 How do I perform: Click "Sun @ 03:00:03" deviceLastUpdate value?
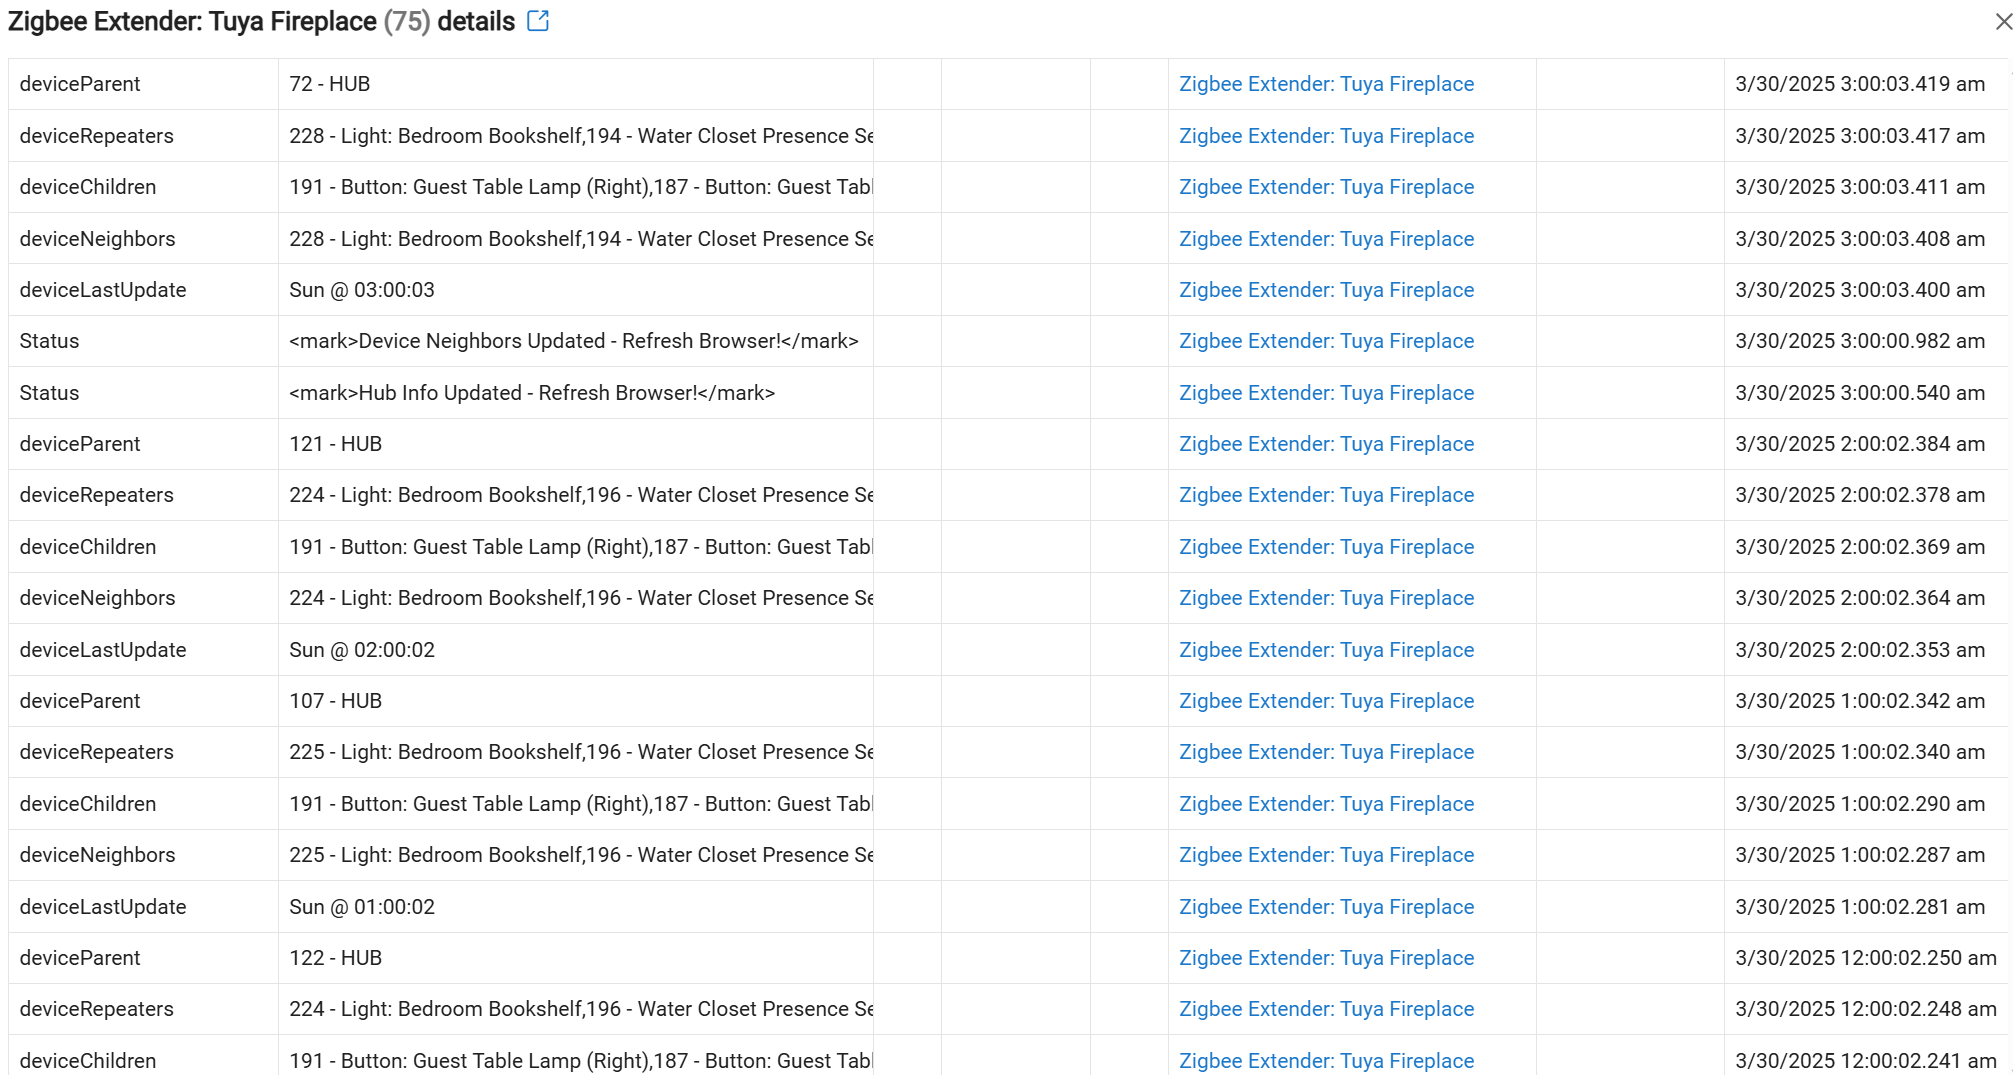click(362, 290)
